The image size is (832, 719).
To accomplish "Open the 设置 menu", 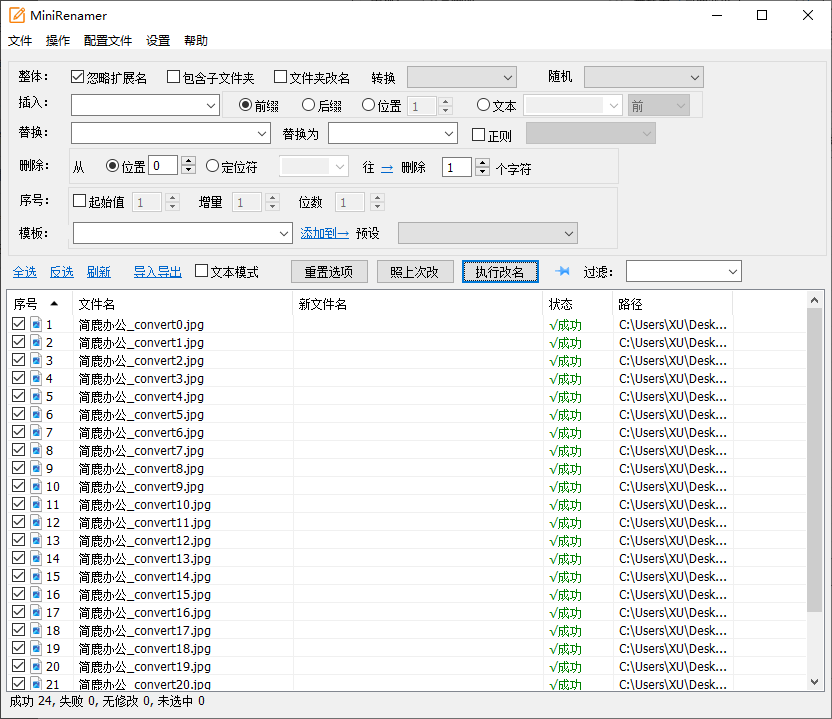I will 157,41.
